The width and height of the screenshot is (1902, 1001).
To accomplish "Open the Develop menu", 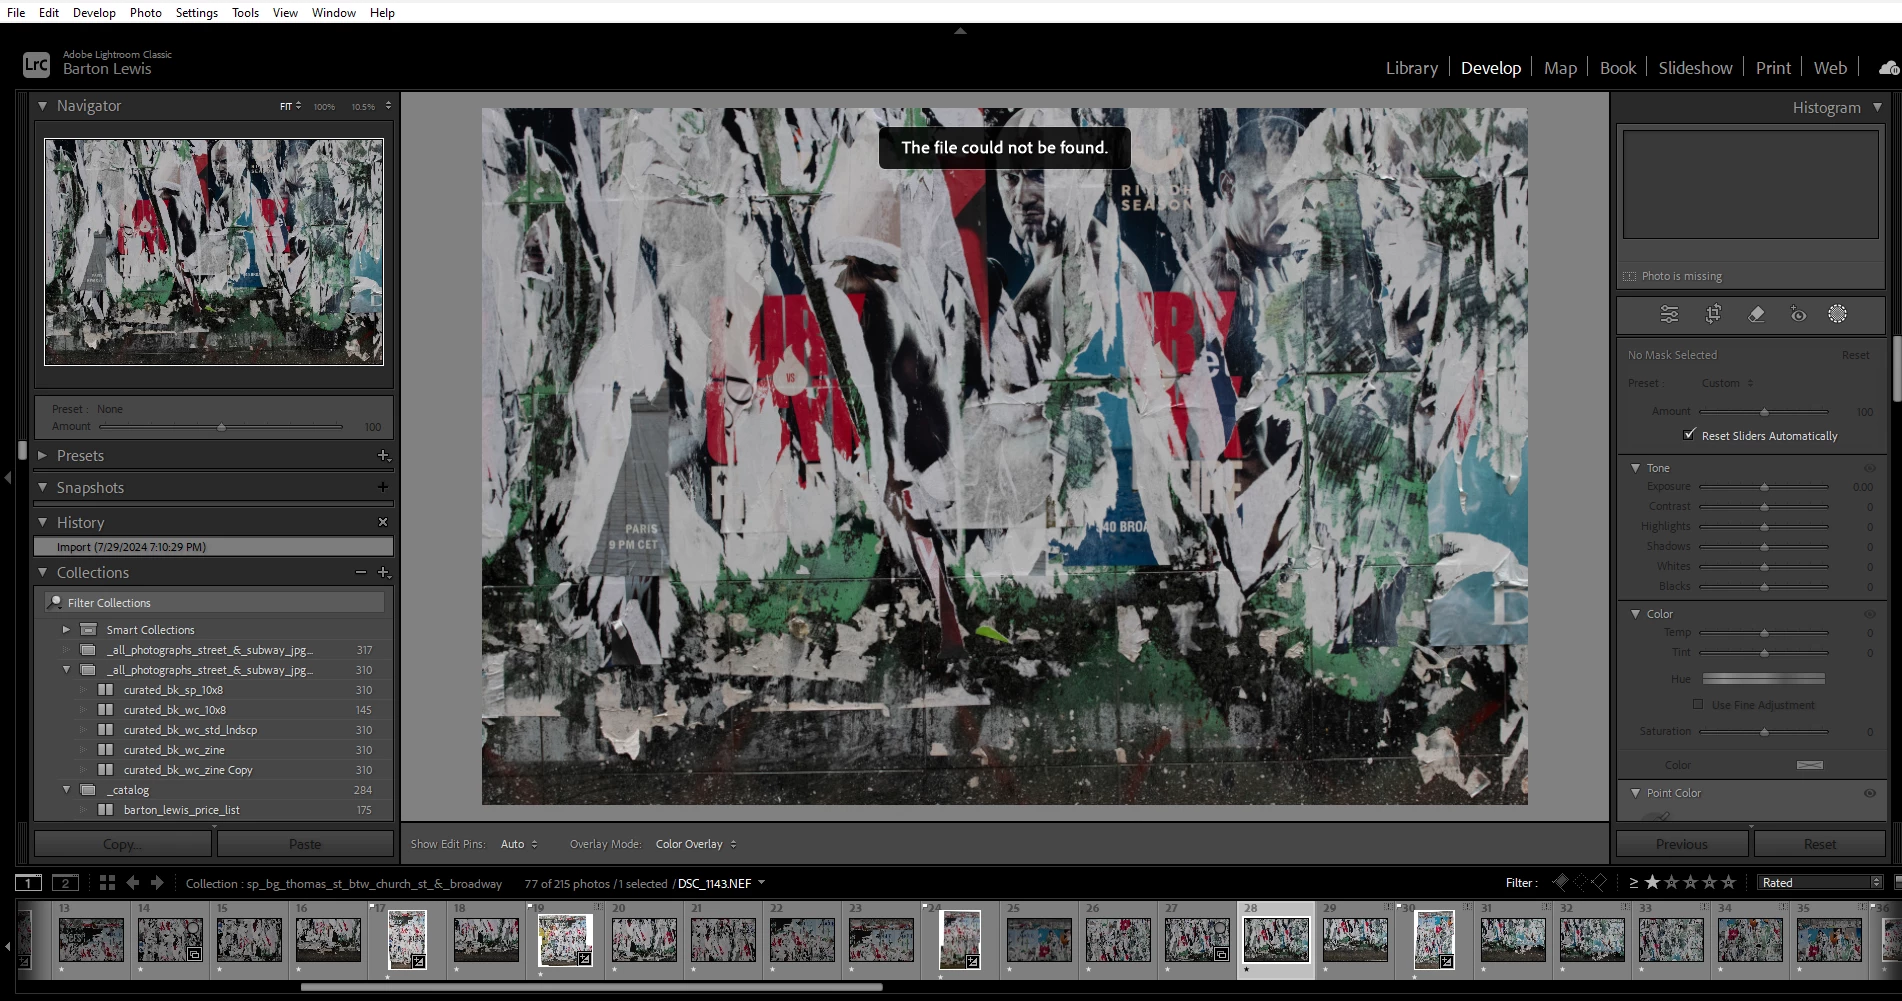I will point(94,12).
